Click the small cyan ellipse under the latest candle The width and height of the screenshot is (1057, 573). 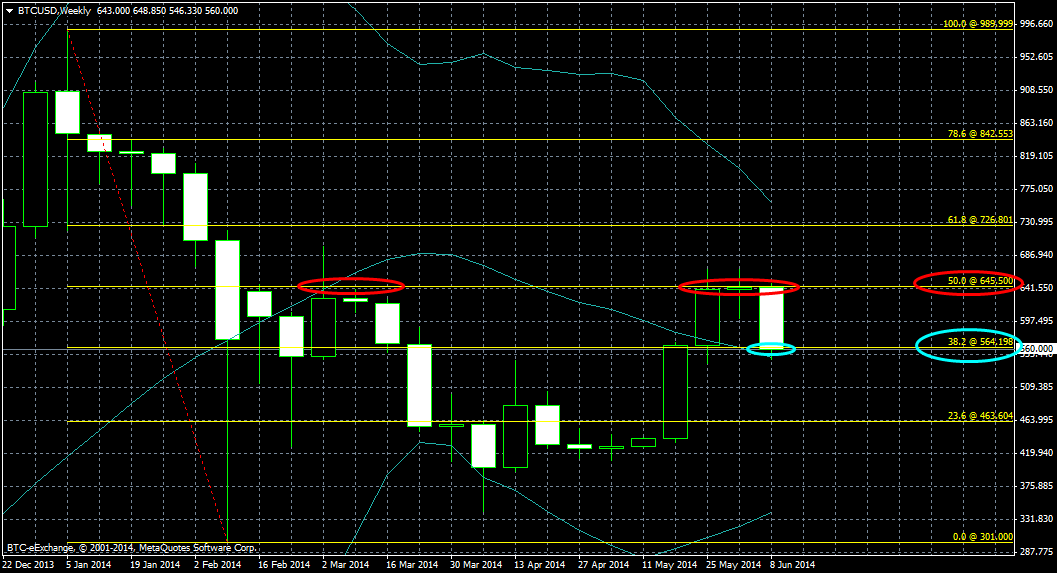[x=771, y=349]
